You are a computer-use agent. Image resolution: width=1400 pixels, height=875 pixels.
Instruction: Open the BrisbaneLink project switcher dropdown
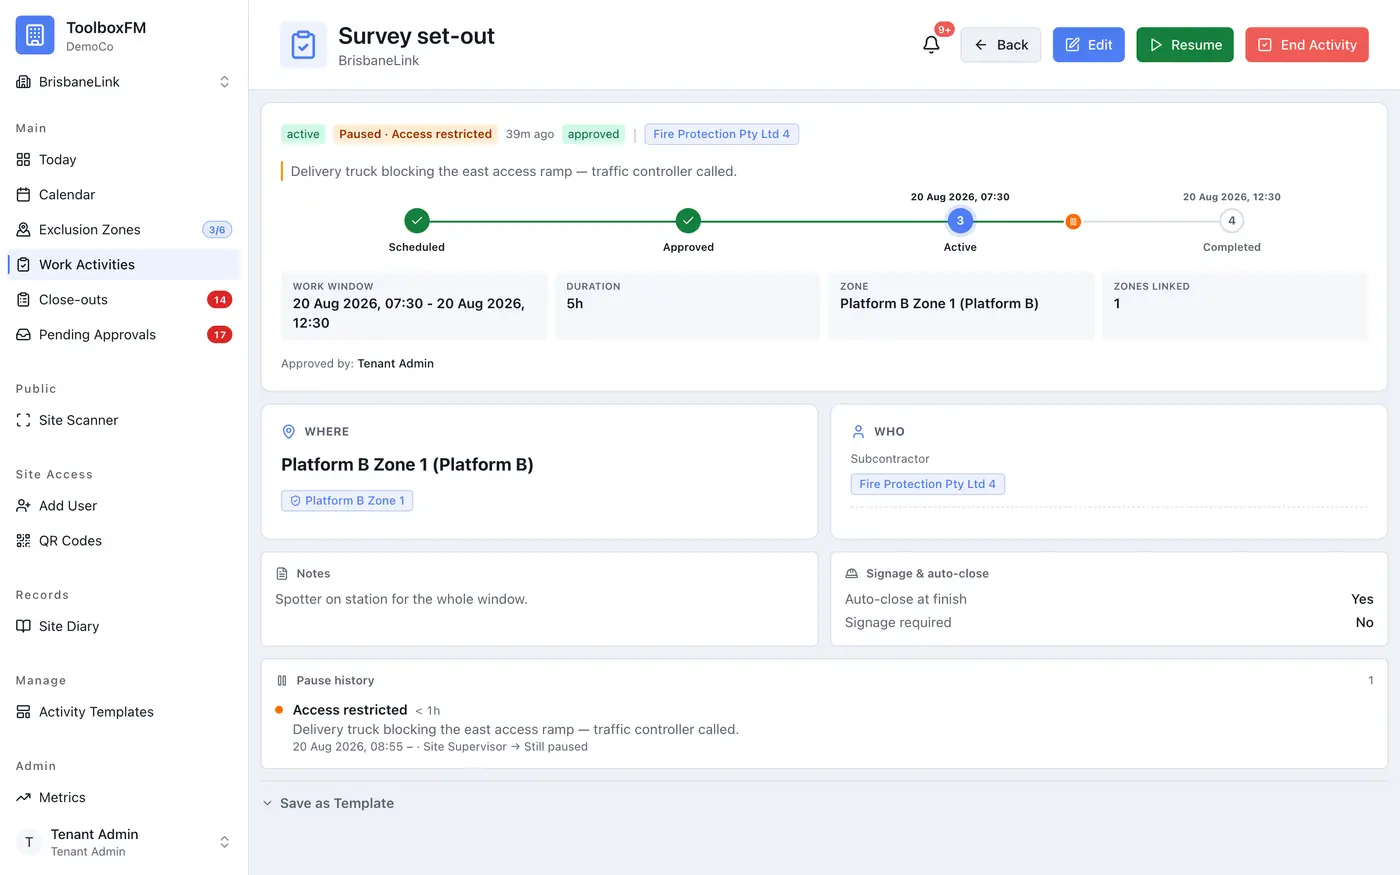click(x=124, y=82)
